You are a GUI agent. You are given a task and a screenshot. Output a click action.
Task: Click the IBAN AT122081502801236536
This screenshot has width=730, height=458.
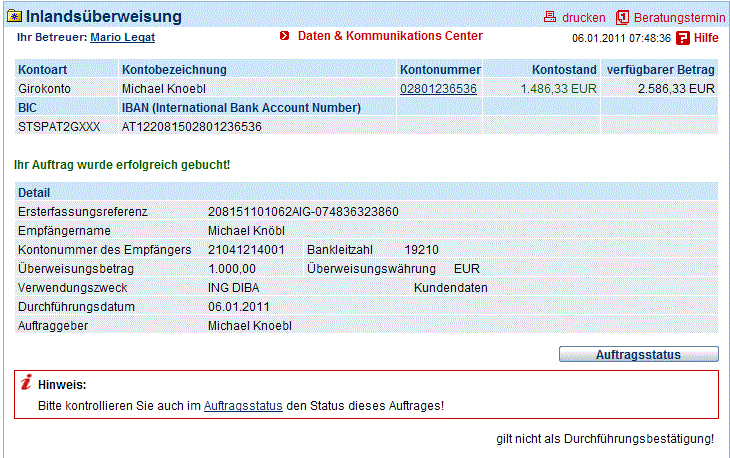192,127
